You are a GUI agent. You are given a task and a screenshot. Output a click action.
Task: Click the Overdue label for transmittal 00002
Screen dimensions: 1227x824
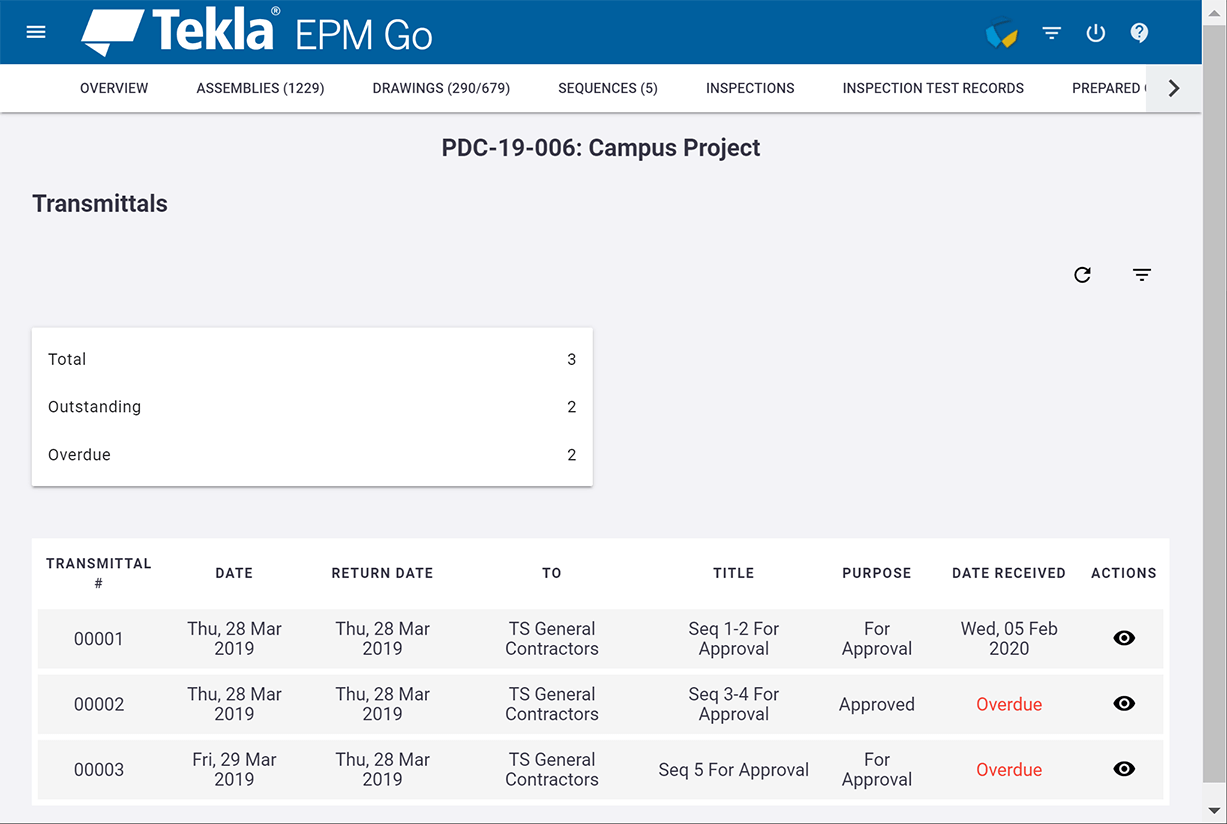[x=1008, y=703]
